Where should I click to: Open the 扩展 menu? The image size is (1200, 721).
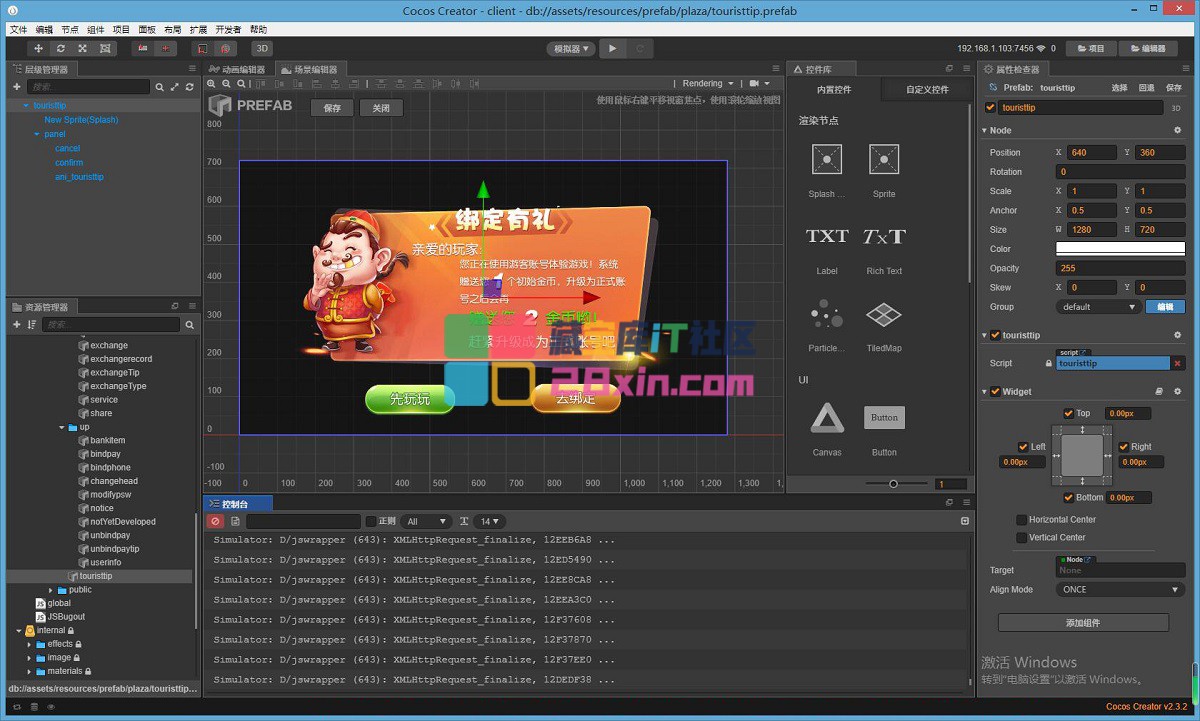(x=198, y=30)
